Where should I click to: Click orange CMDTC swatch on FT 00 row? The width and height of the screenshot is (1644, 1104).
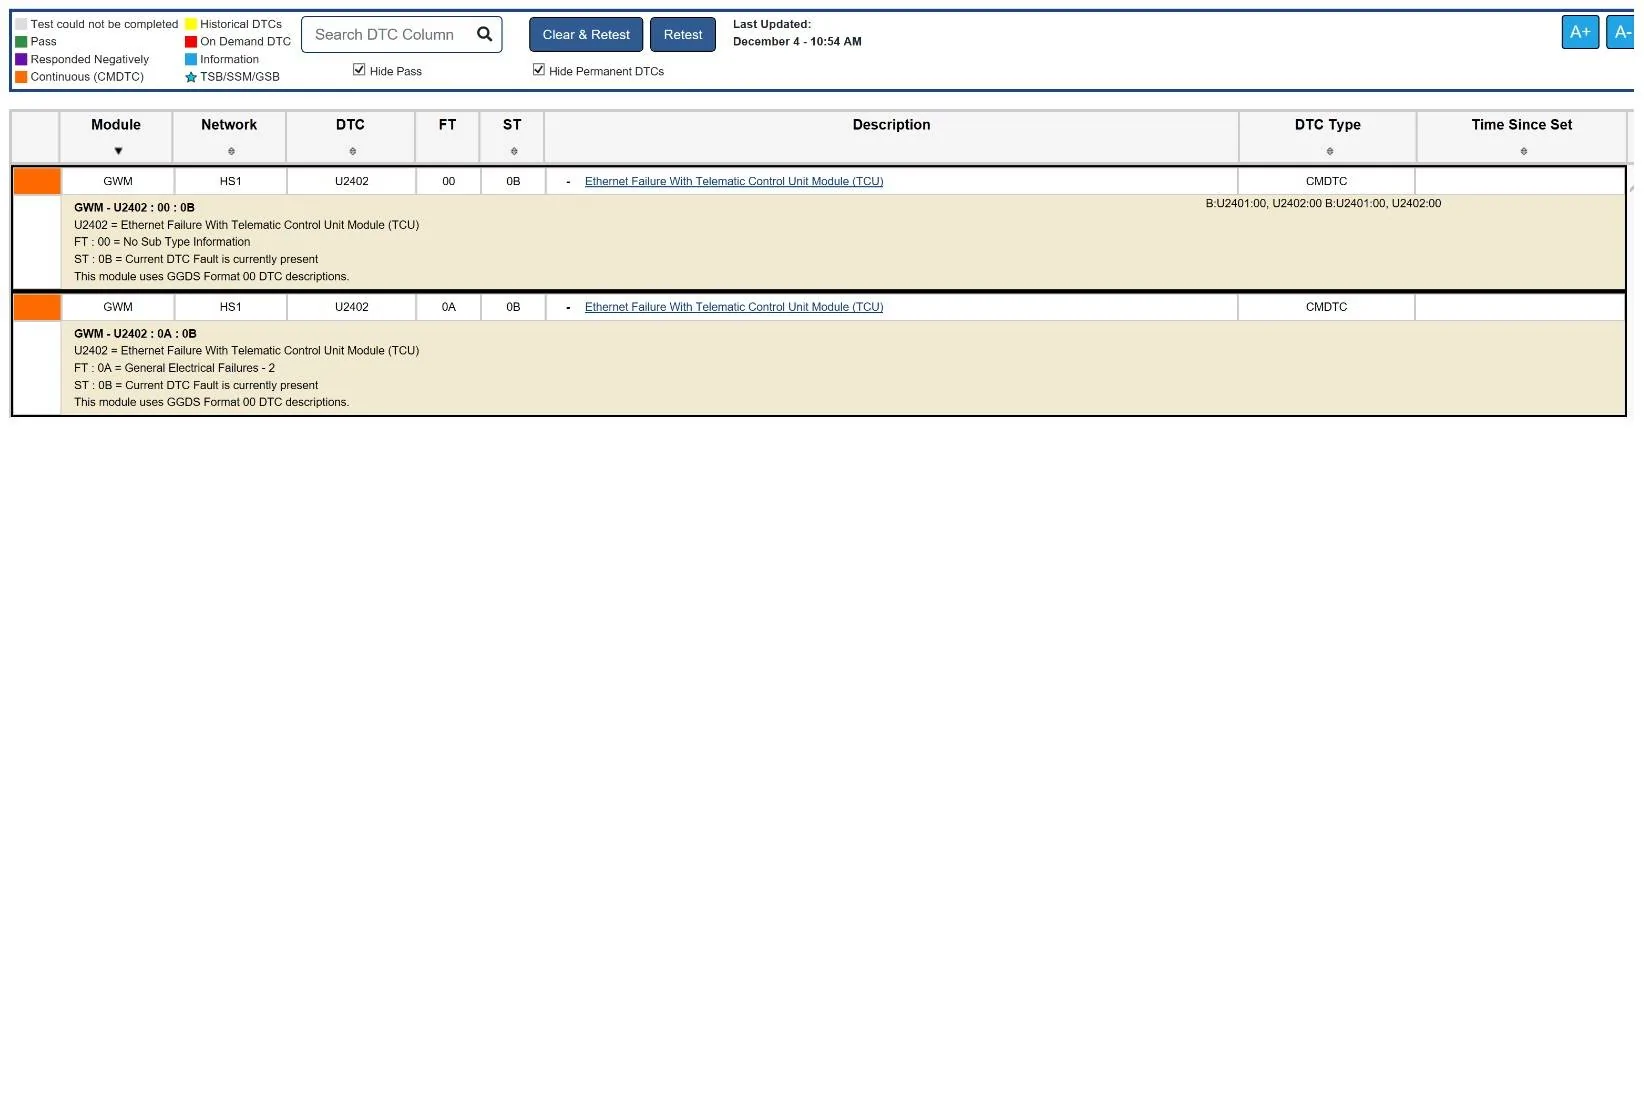tap(37, 181)
